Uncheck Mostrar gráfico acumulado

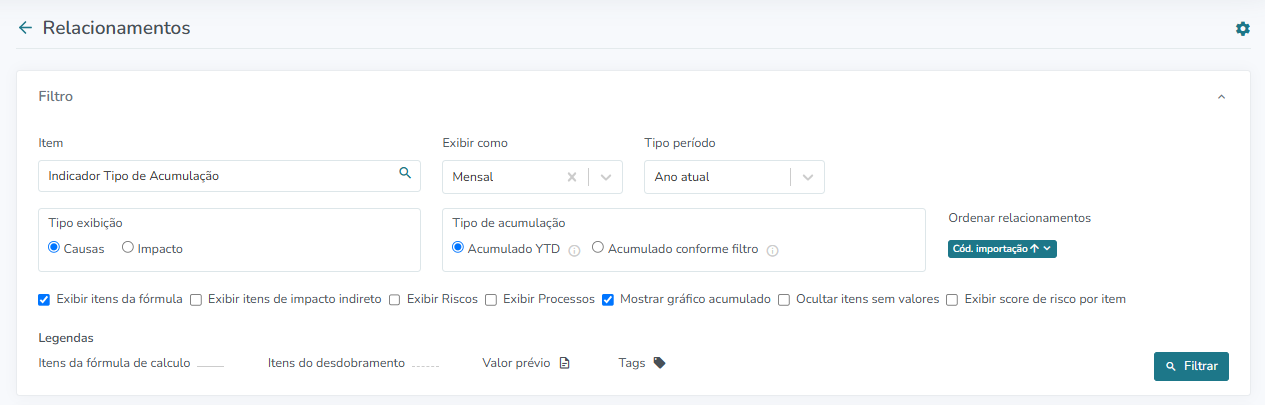coord(608,299)
